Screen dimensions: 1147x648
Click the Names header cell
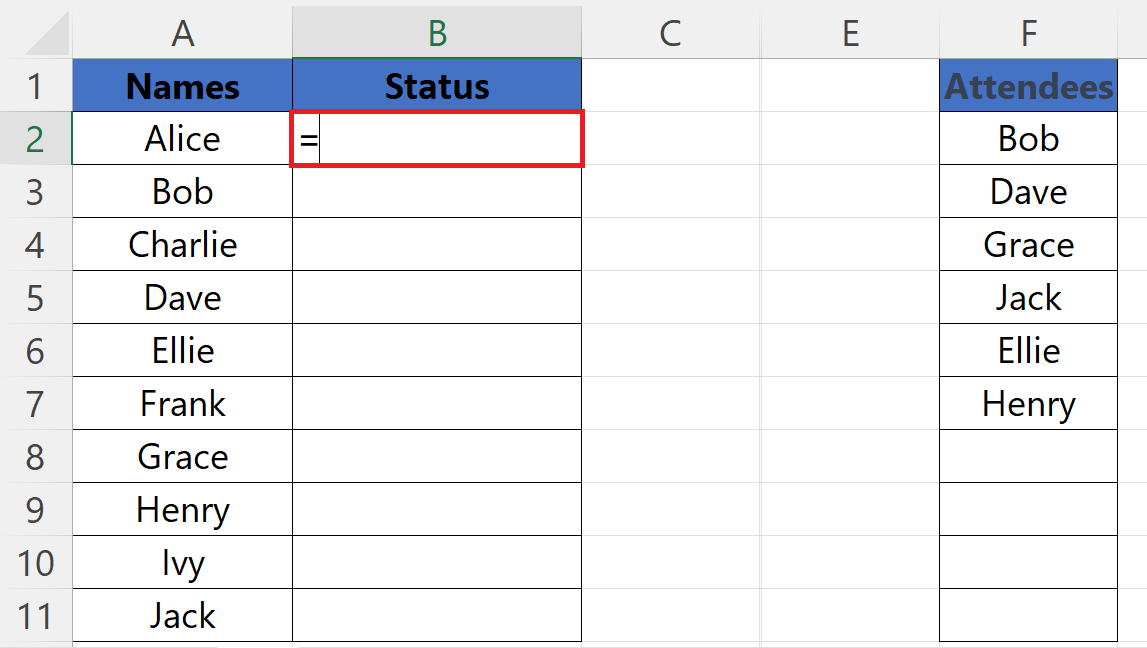[181, 86]
